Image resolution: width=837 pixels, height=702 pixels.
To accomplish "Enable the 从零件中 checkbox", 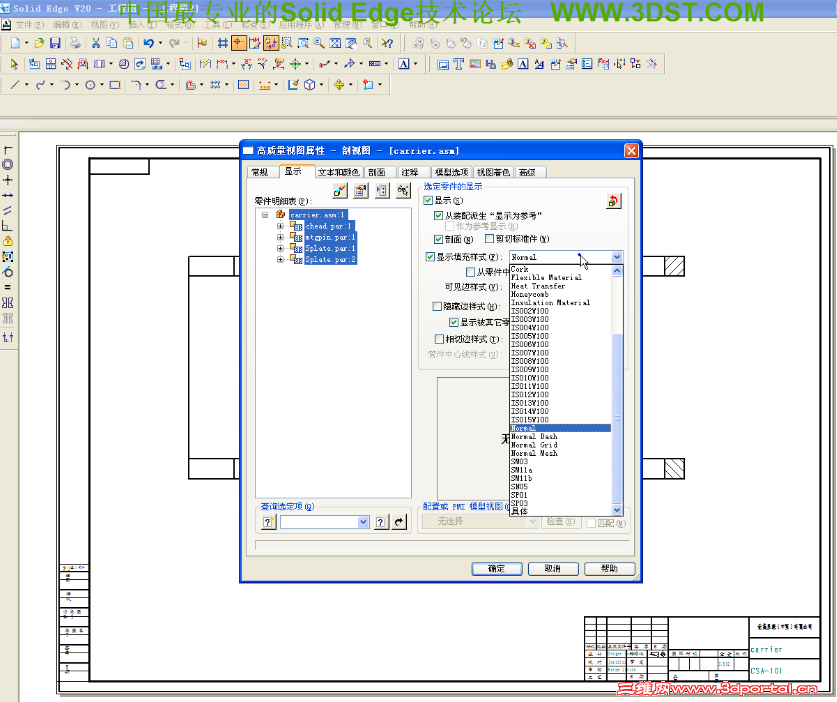I will pyautogui.click(x=470, y=272).
